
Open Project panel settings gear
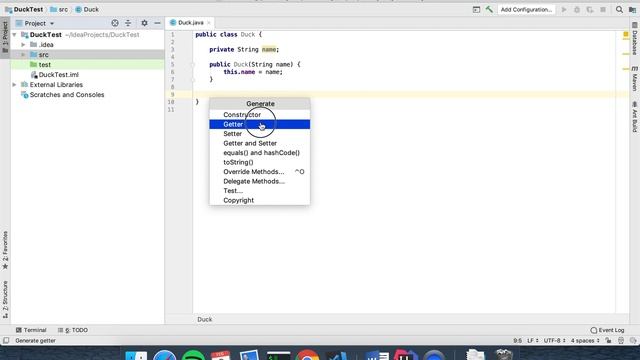click(144, 23)
